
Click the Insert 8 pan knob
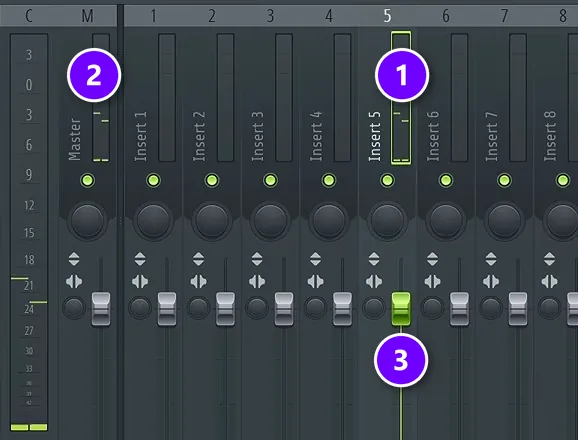coord(562,220)
